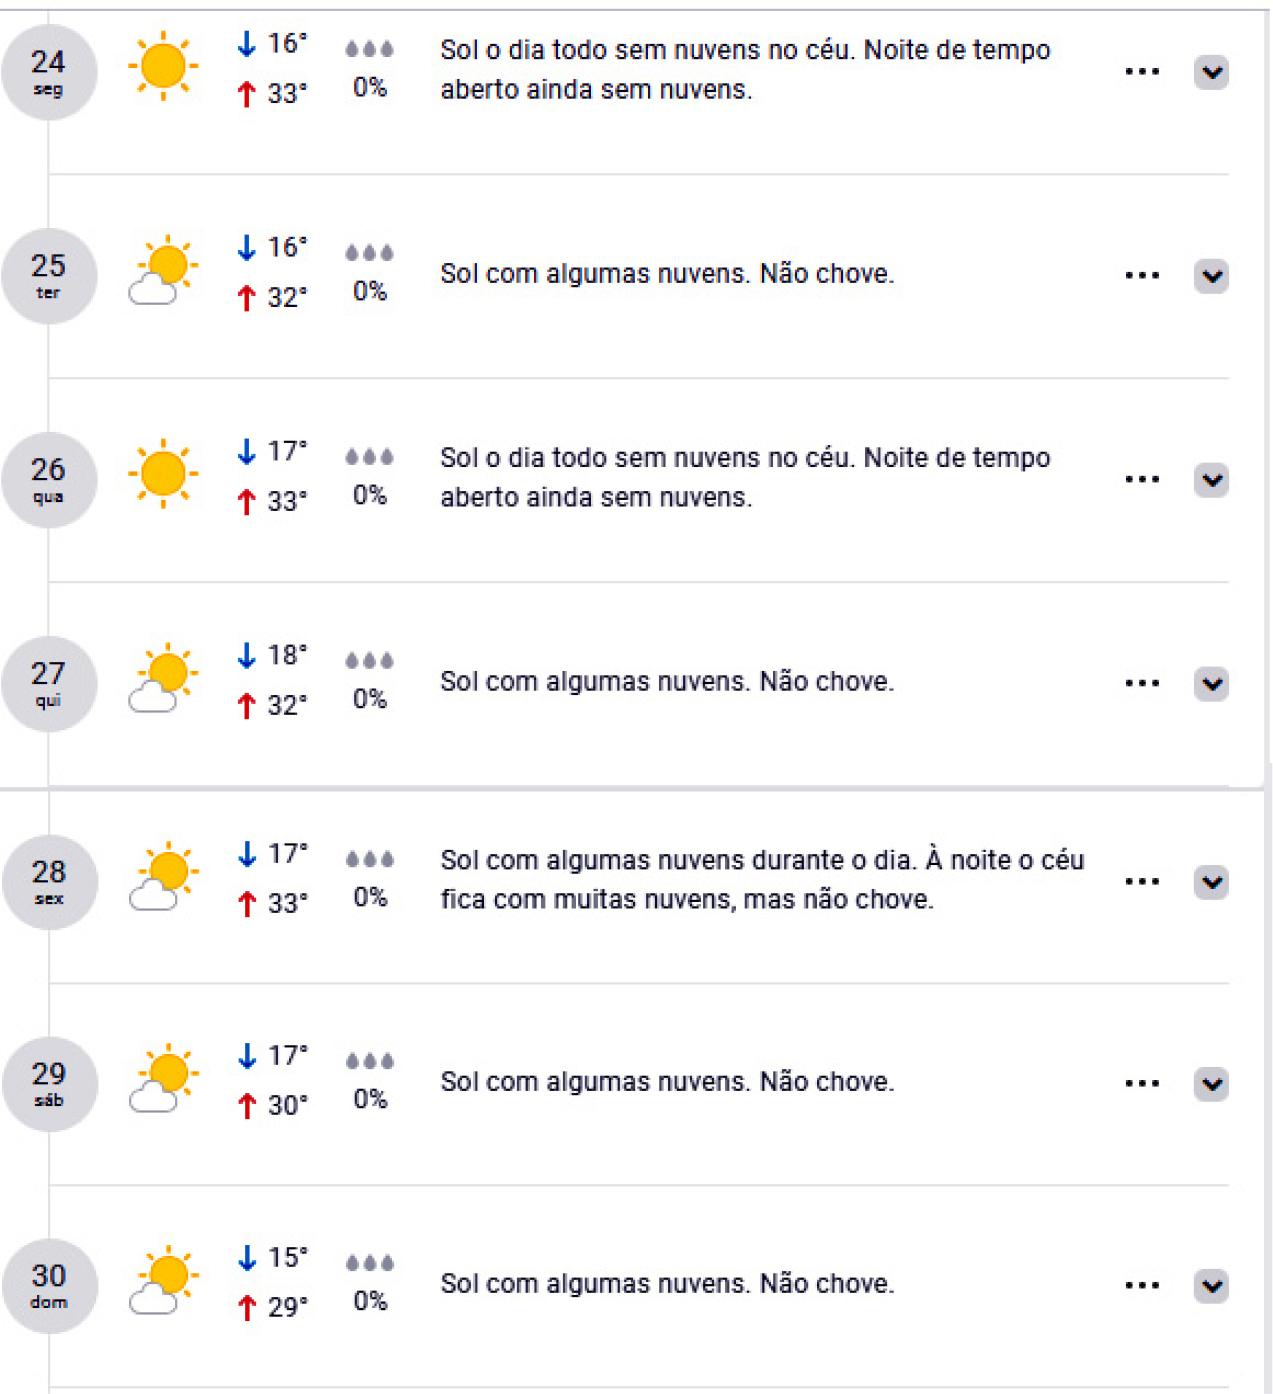Expand the forecast details for day 28
Image resolution: width=1273 pixels, height=1394 pixels.
(x=1211, y=882)
